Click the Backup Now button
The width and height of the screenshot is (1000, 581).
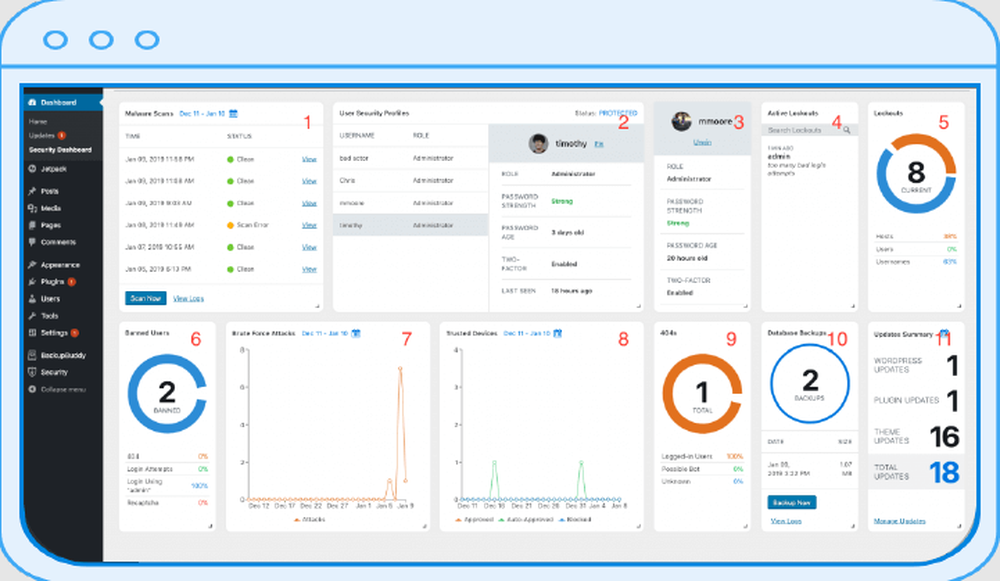point(791,503)
